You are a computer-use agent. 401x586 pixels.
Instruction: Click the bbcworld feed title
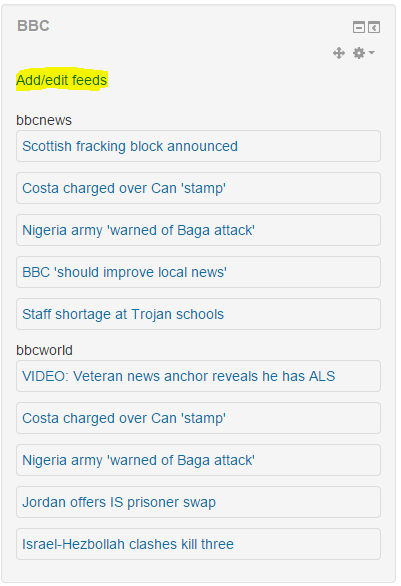(x=44, y=350)
